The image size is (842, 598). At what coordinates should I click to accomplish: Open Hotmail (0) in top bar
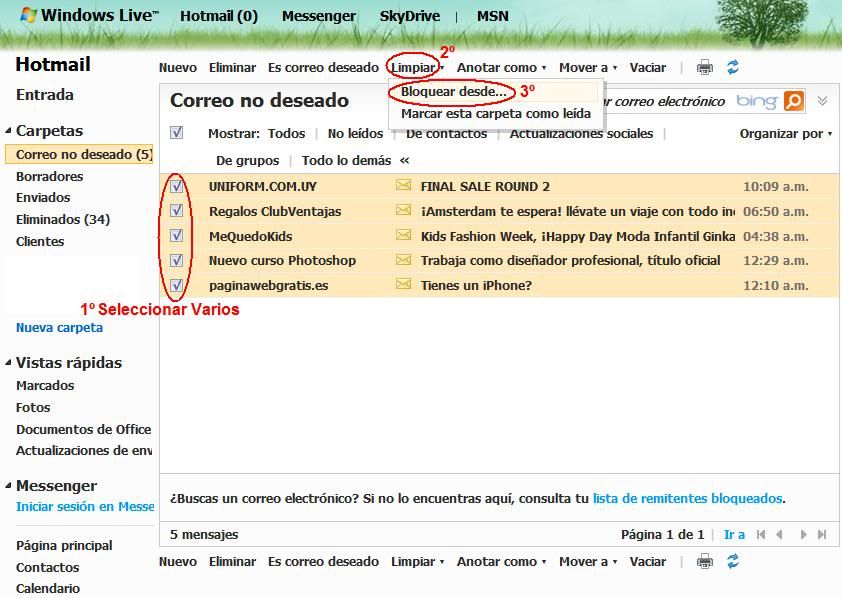coord(219,16)
